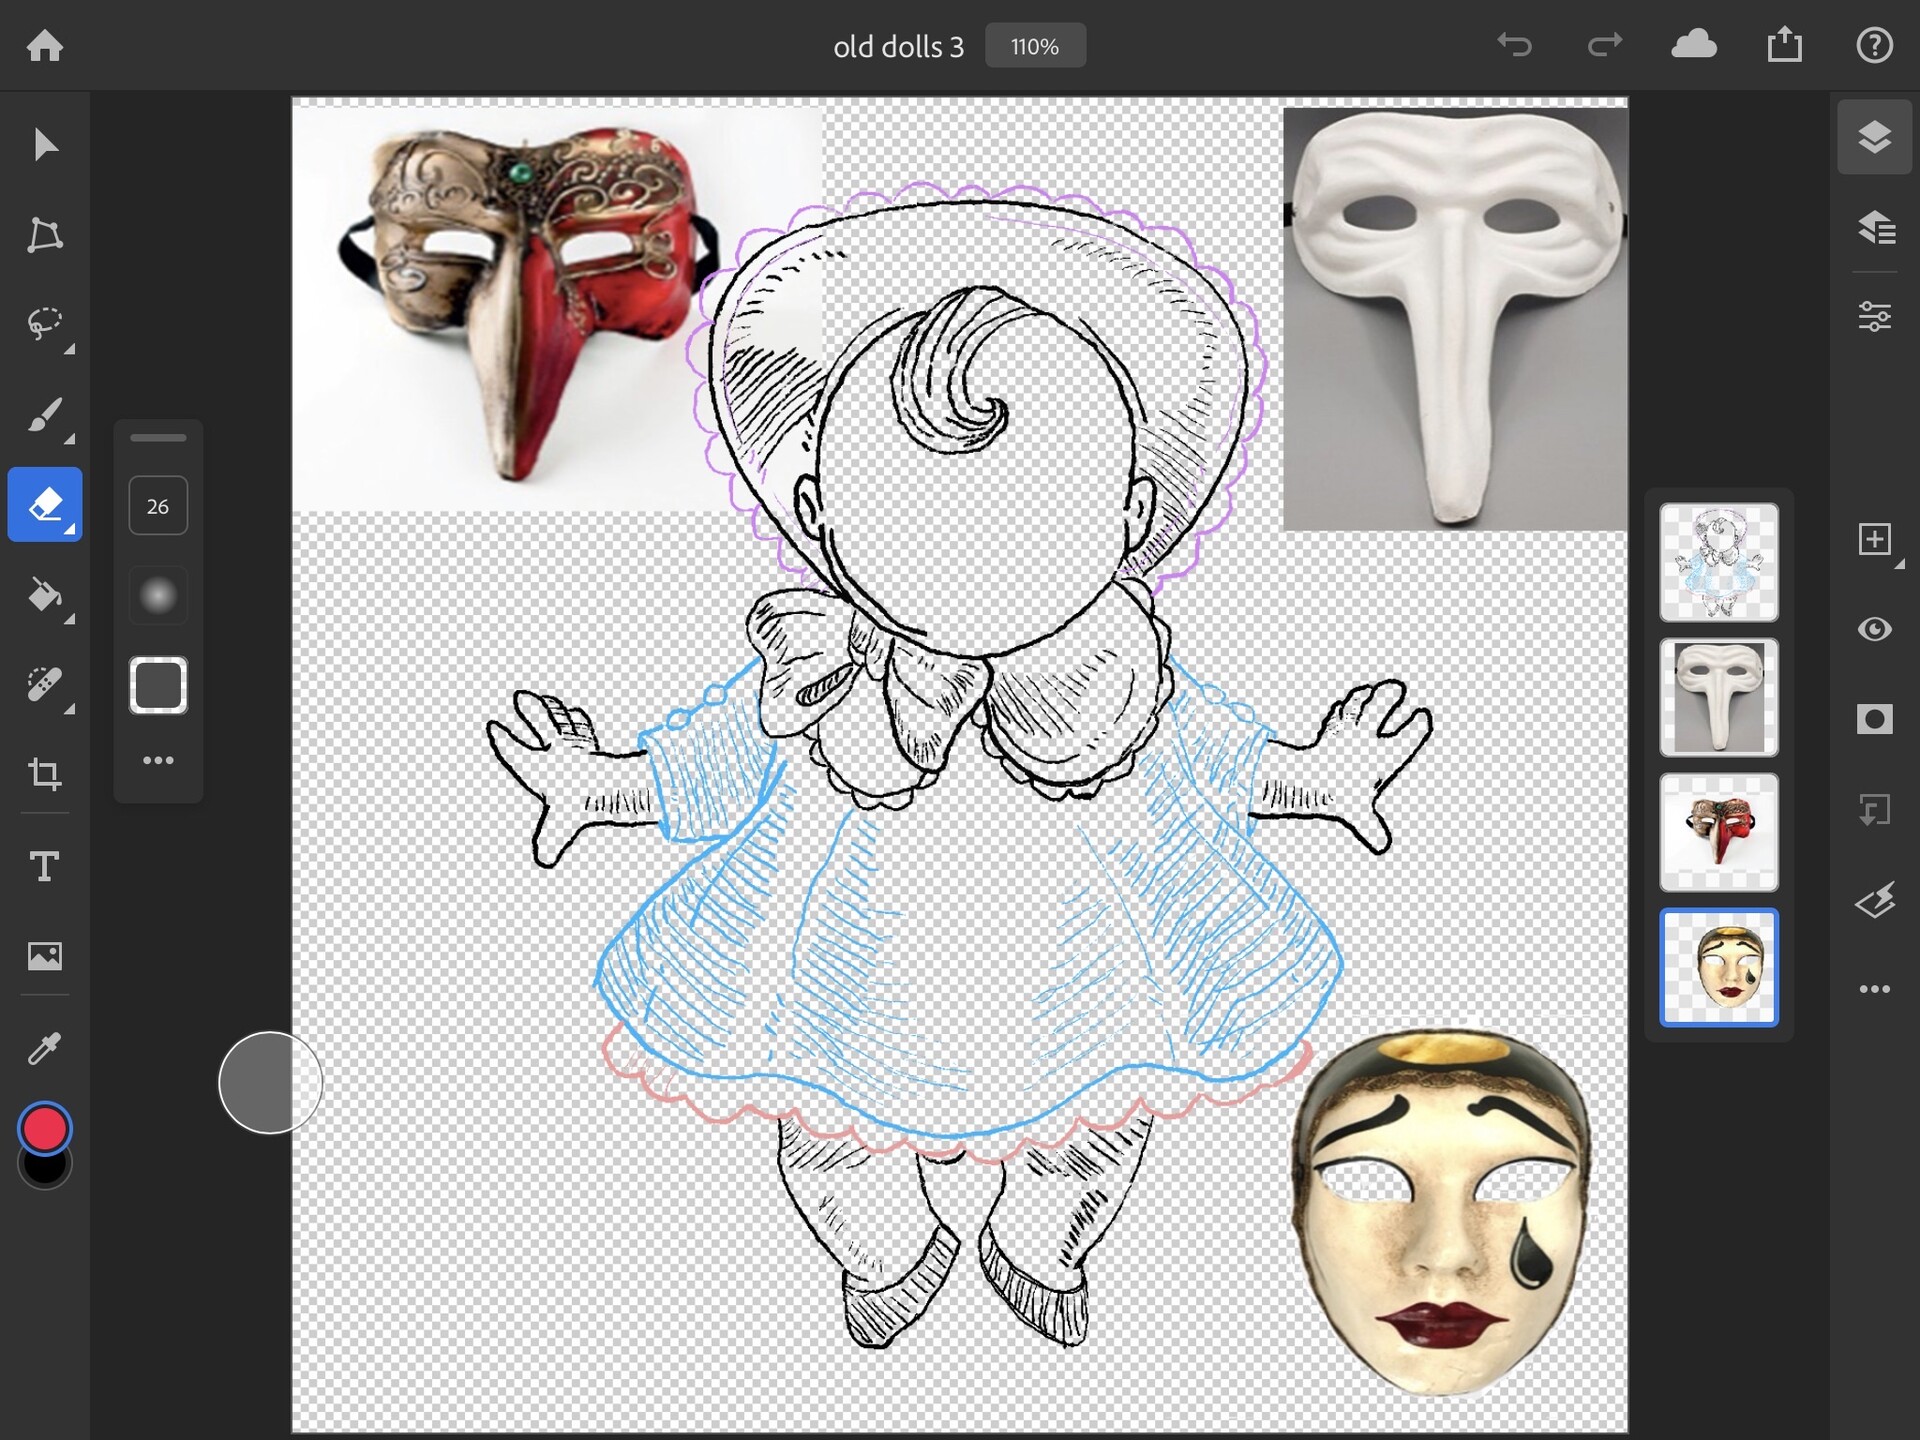Select the Type text tool
The image size is (1920, 1440).
click(45, 866)
